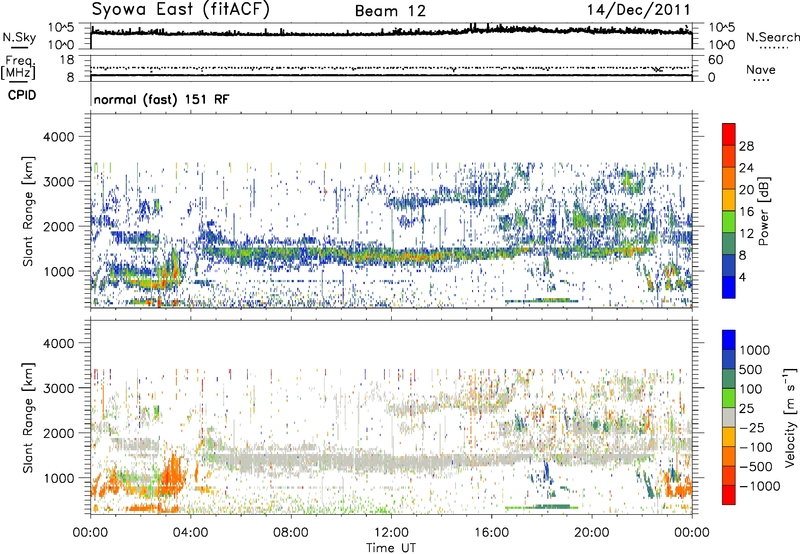
Task: Click velocity colorbar value 100
Action: coord(751,389)
